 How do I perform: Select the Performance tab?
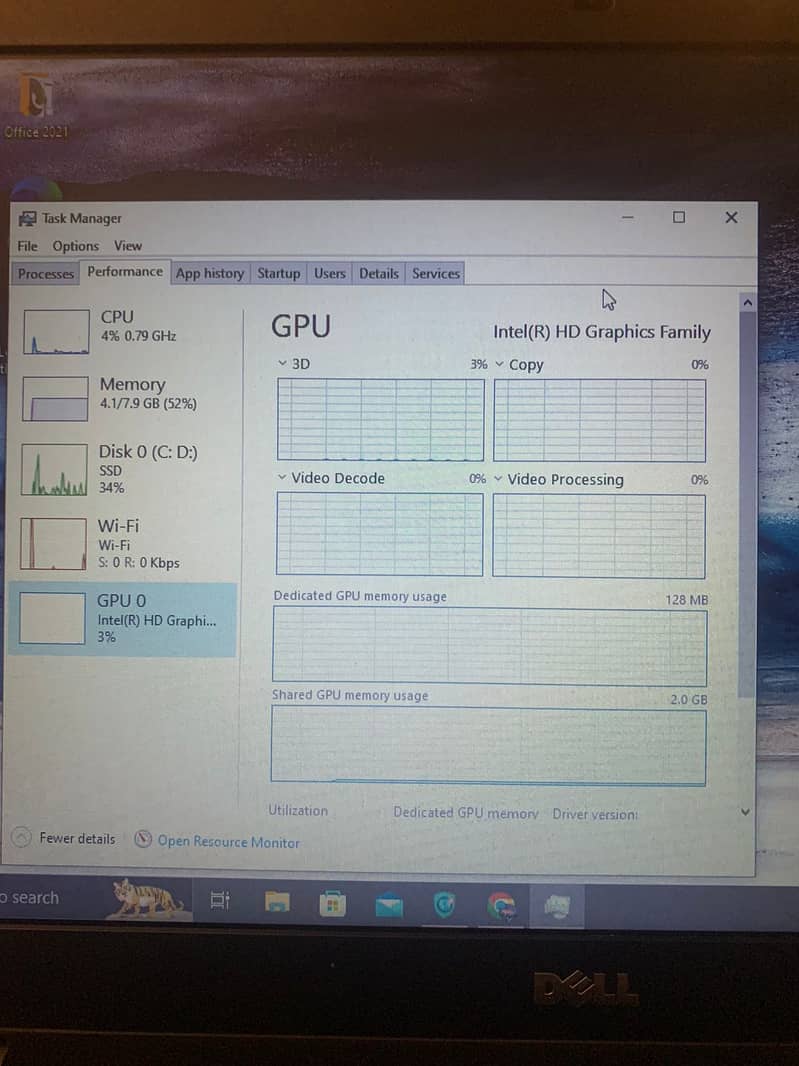click(125, 272)
